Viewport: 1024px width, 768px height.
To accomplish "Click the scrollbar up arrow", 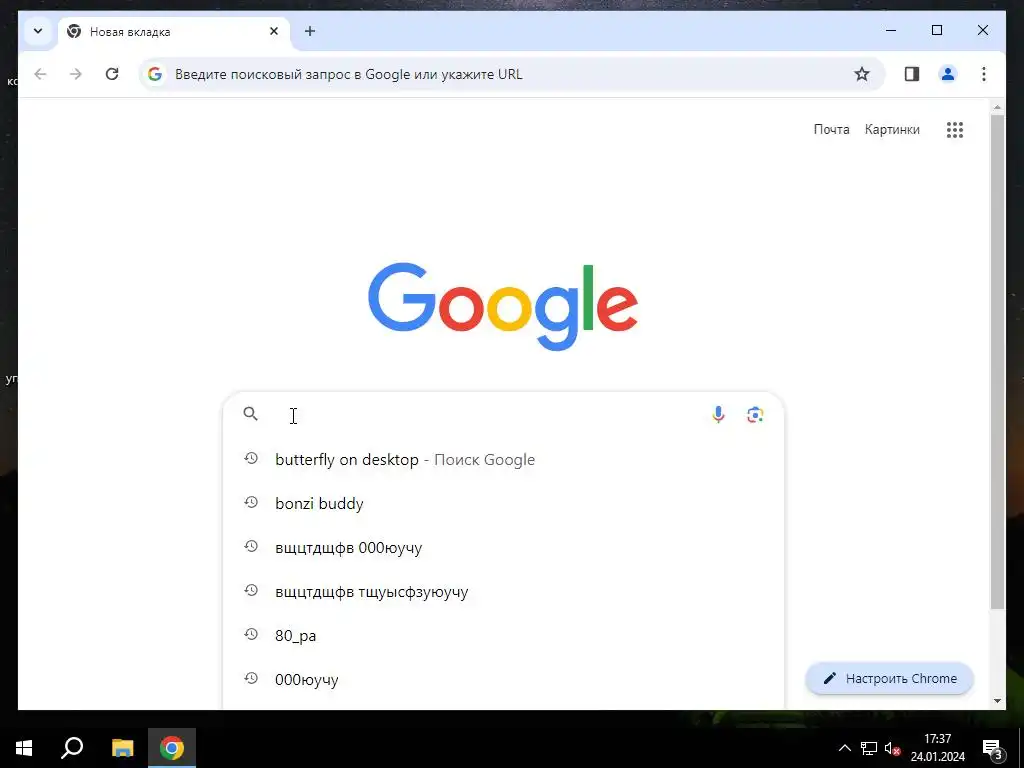I will pyautogui.click(x=997, y=107).
